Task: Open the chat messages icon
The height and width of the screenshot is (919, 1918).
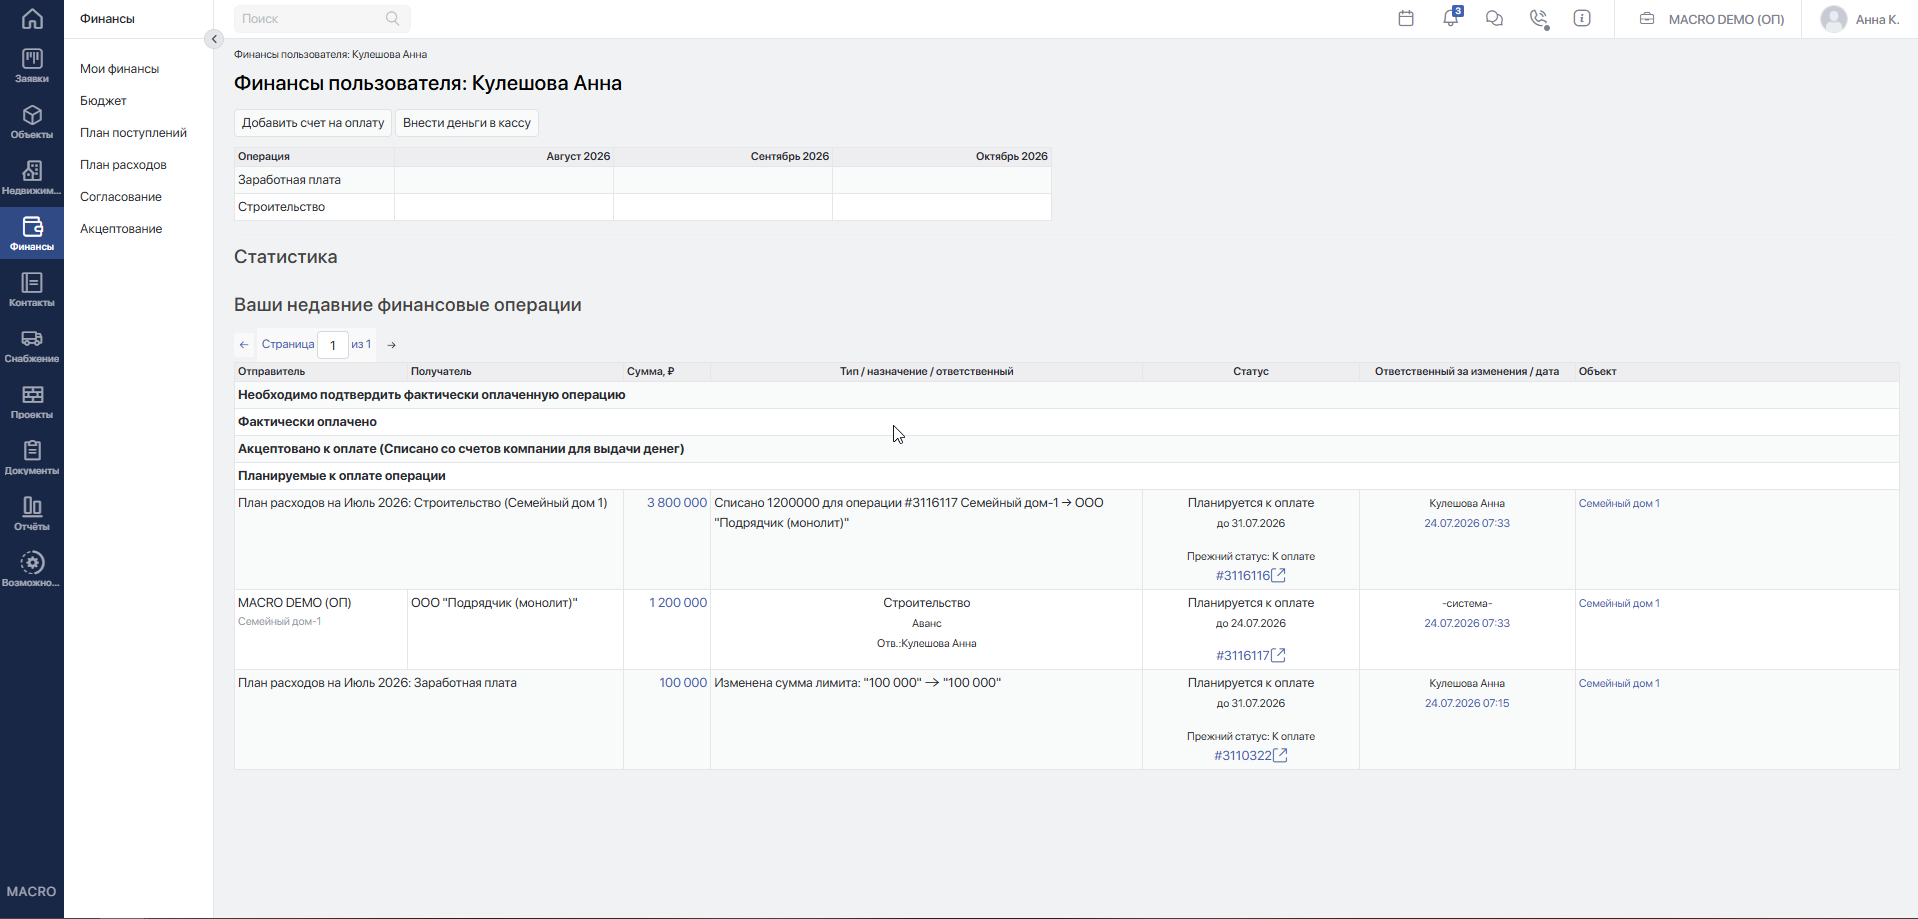Action: (1494, 18)
